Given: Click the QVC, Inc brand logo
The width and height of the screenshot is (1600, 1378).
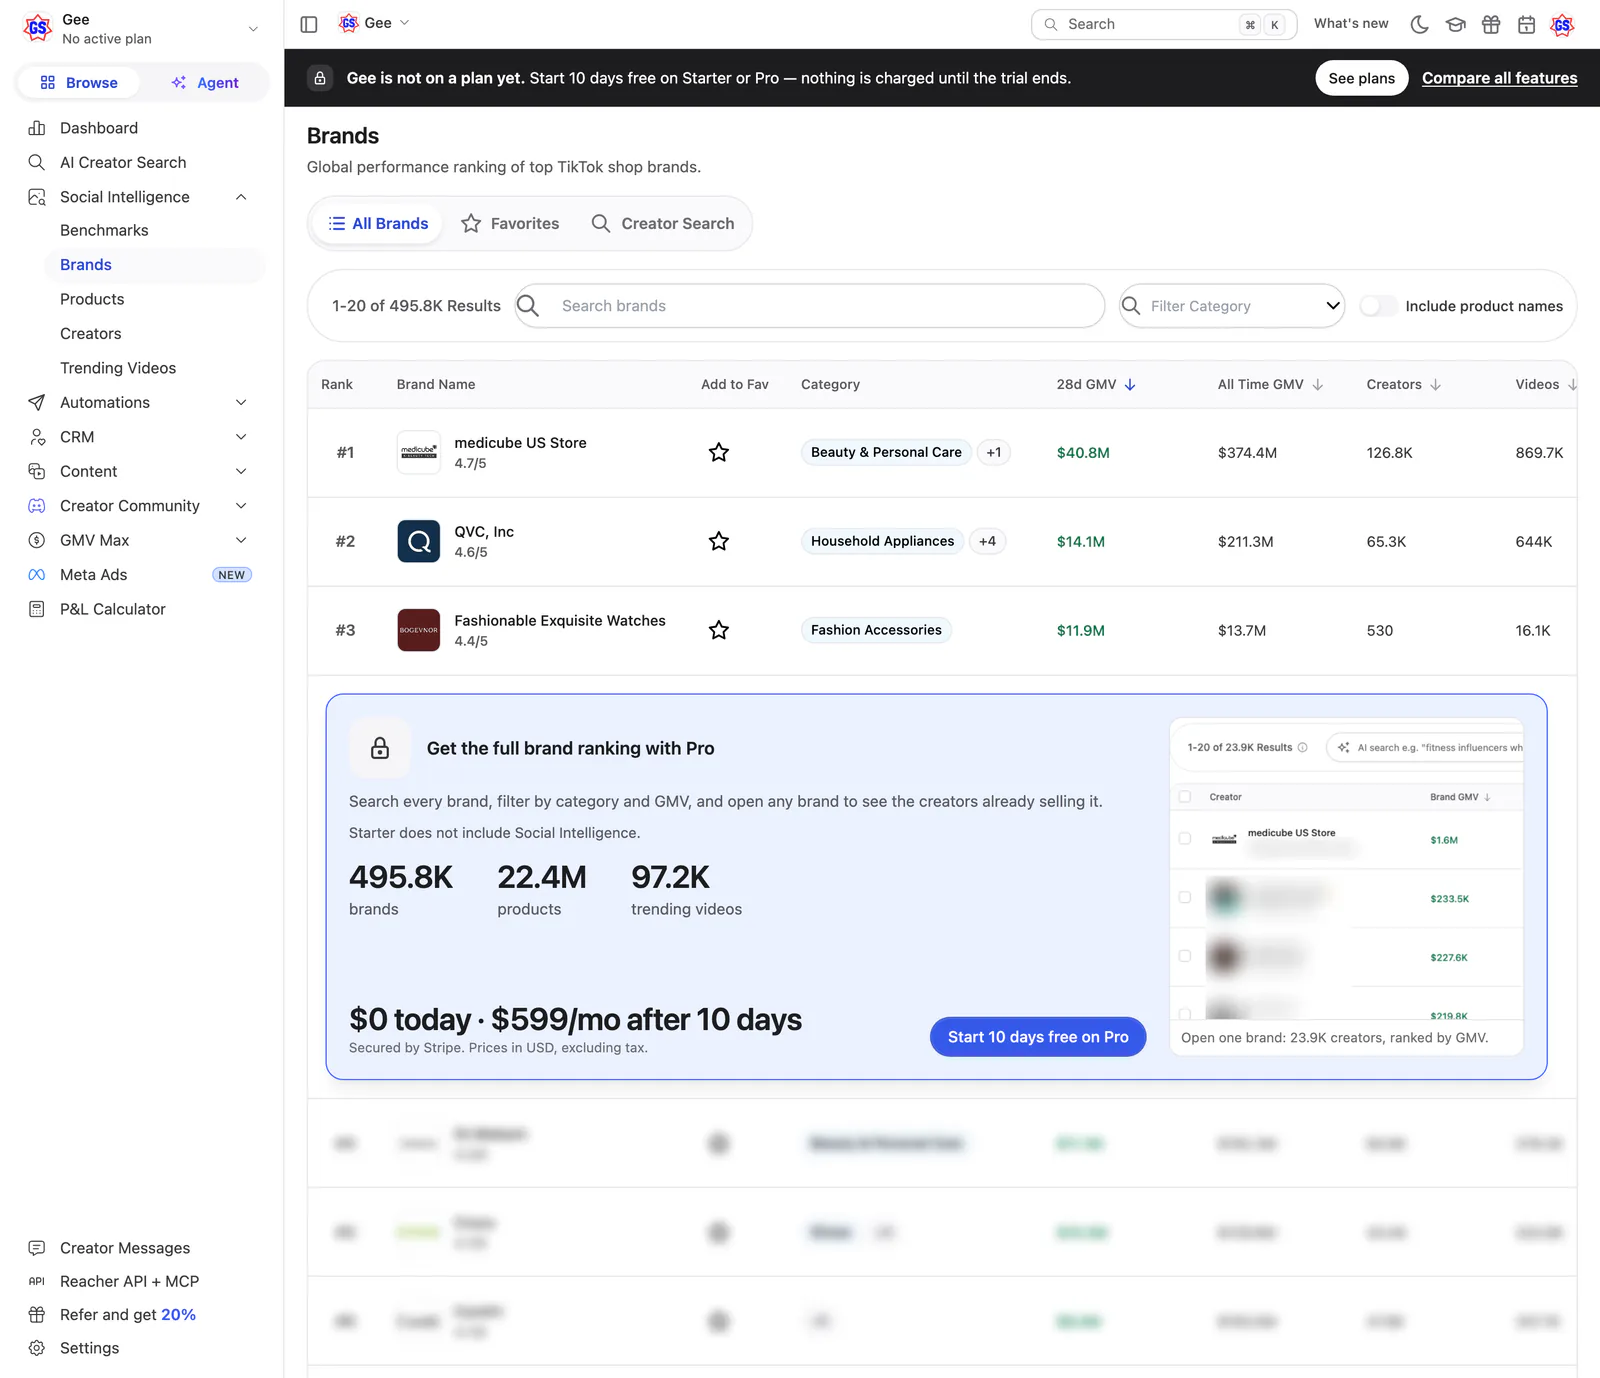Looking at the screenshot, I should (418, 541).
